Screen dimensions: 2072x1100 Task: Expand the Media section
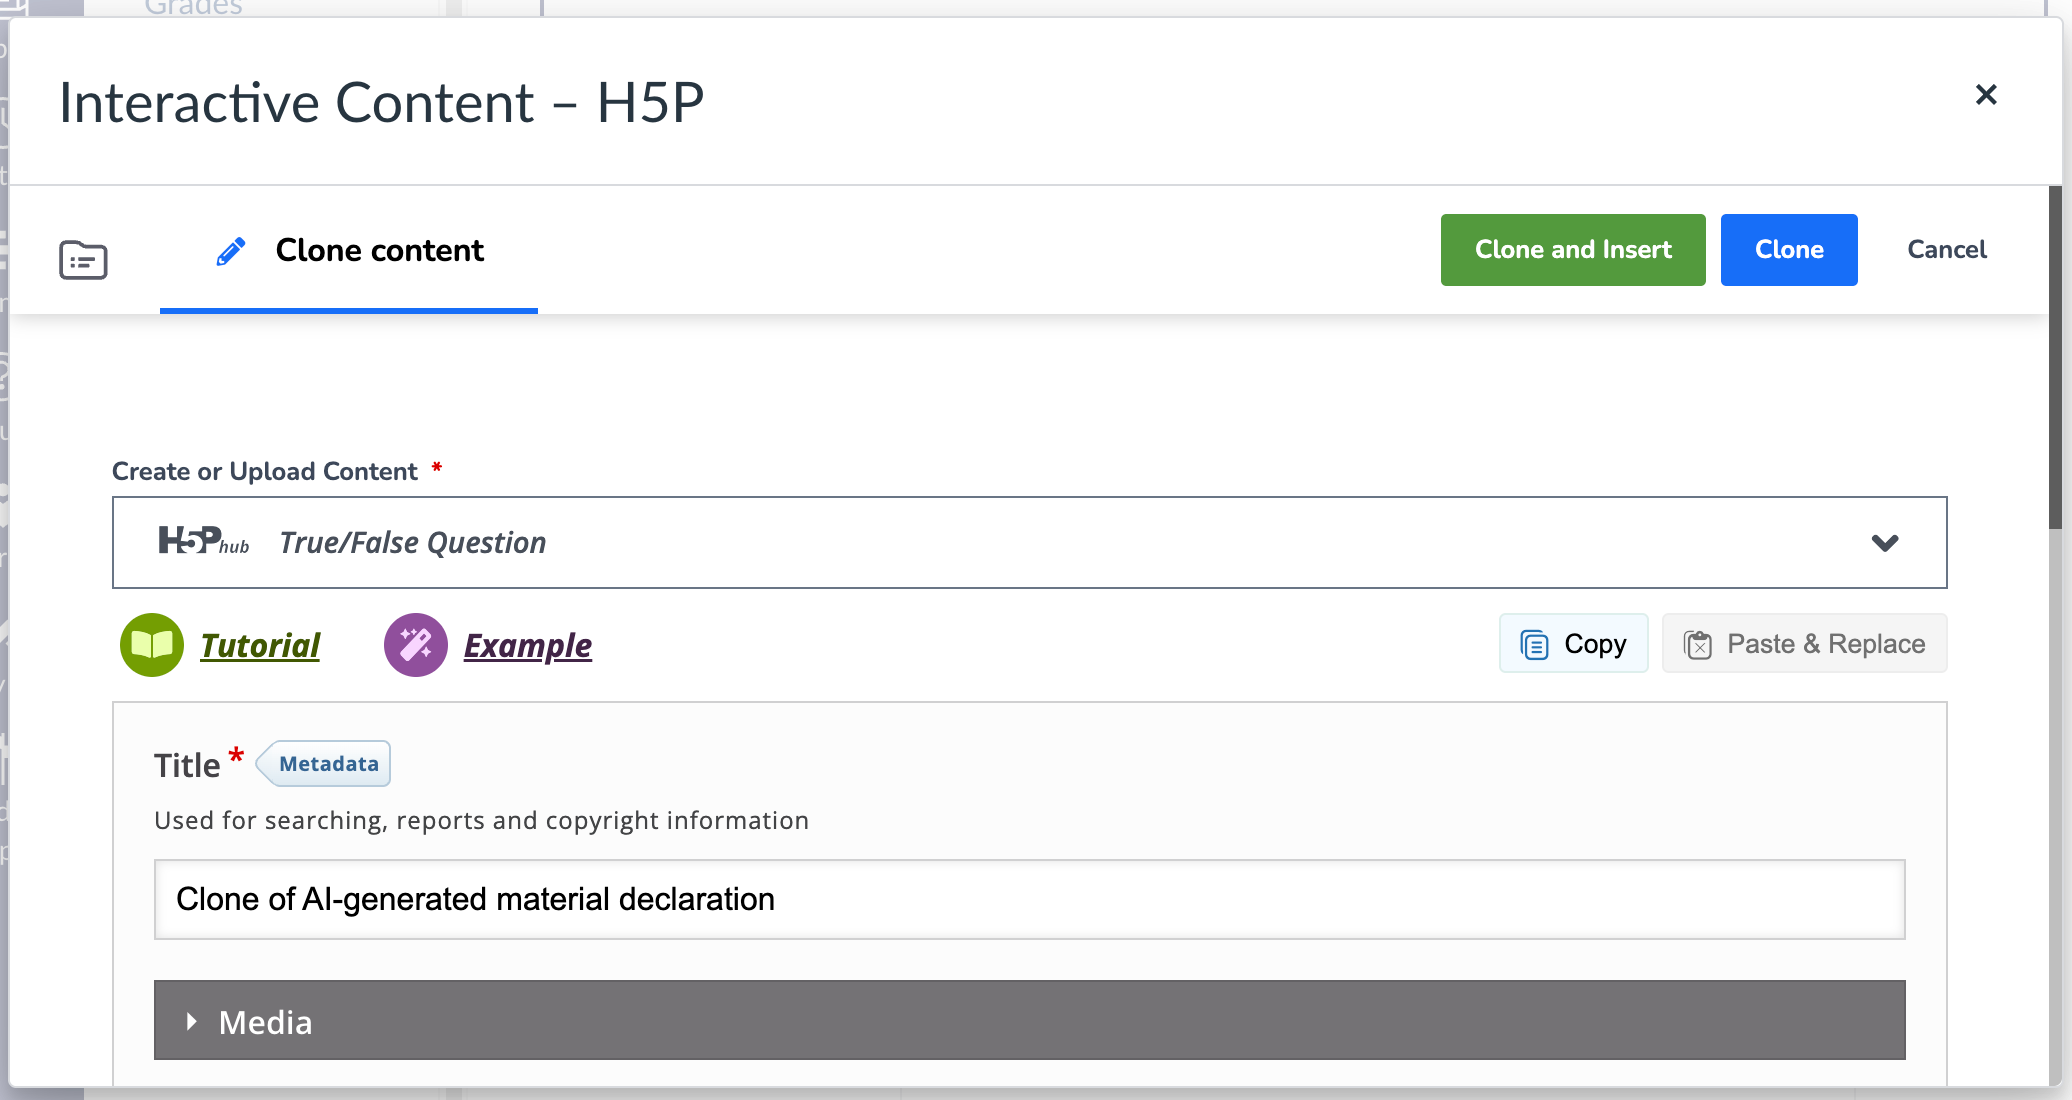tap(1030, 1021)
